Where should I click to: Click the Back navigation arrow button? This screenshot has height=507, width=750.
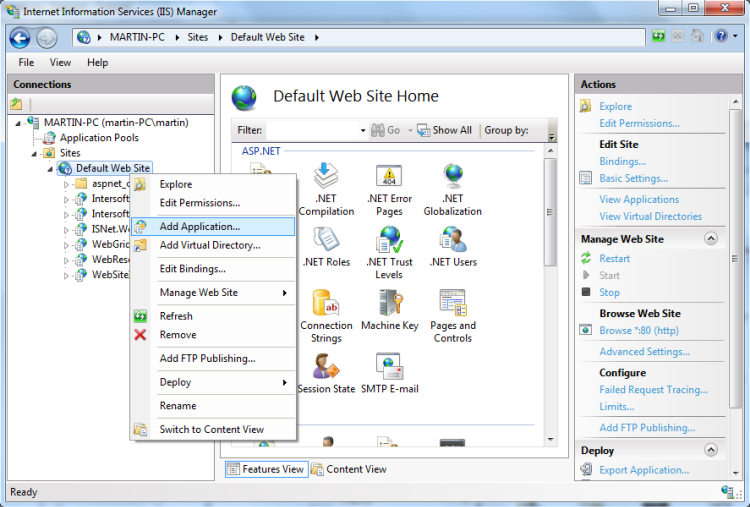tap(20, 38)
